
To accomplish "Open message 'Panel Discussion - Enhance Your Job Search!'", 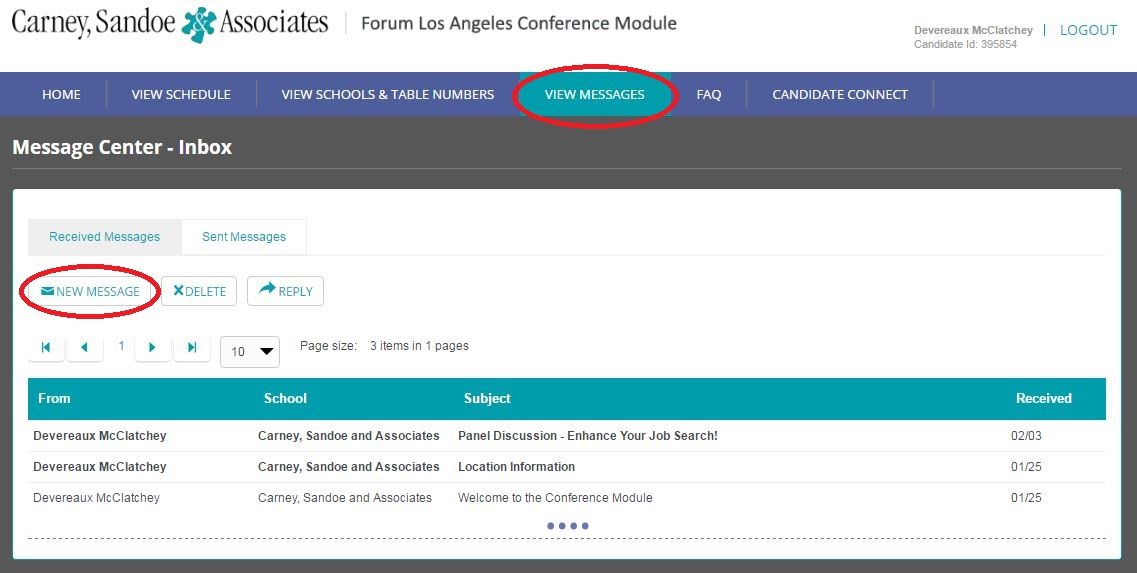I will click(x=588, y=436).
